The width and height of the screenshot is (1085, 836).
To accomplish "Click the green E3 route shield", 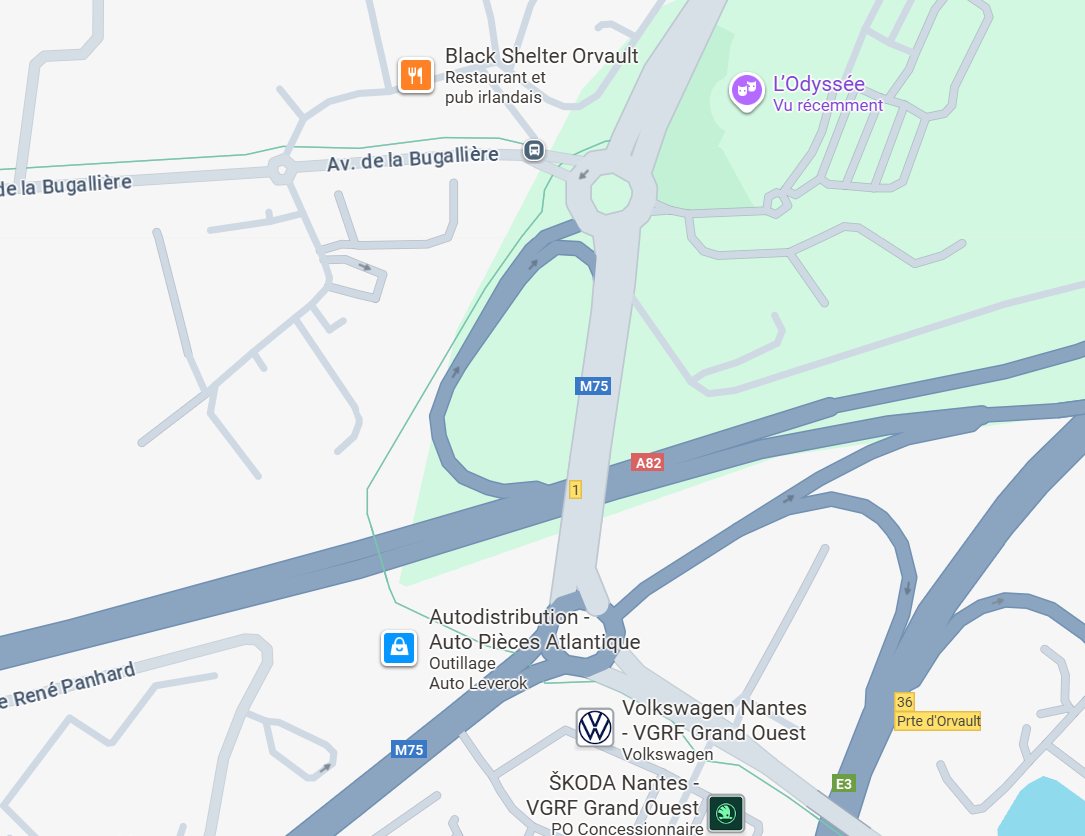I will click(844, 783).
